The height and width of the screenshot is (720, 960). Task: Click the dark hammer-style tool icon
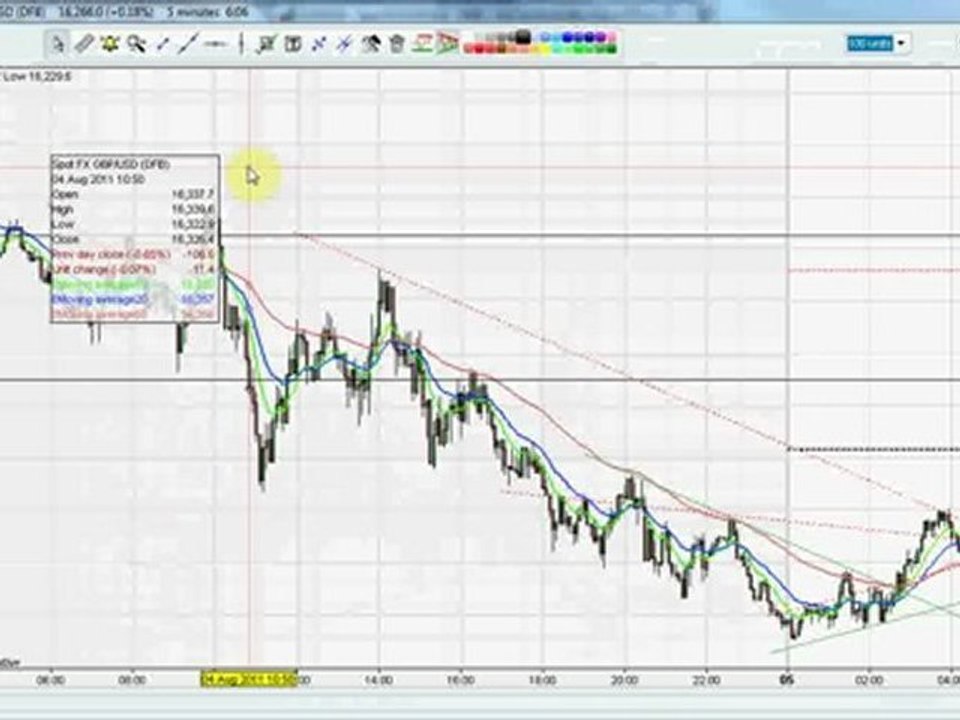pos(370,44)
